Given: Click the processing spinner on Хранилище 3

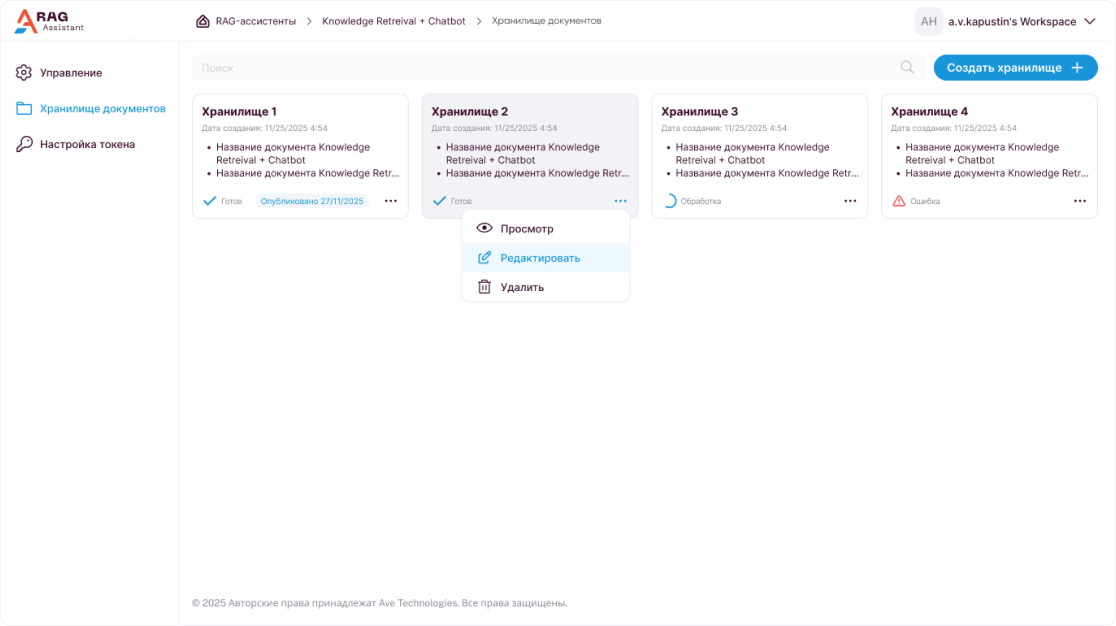Looking at the screenshot, I should (670, 201).
